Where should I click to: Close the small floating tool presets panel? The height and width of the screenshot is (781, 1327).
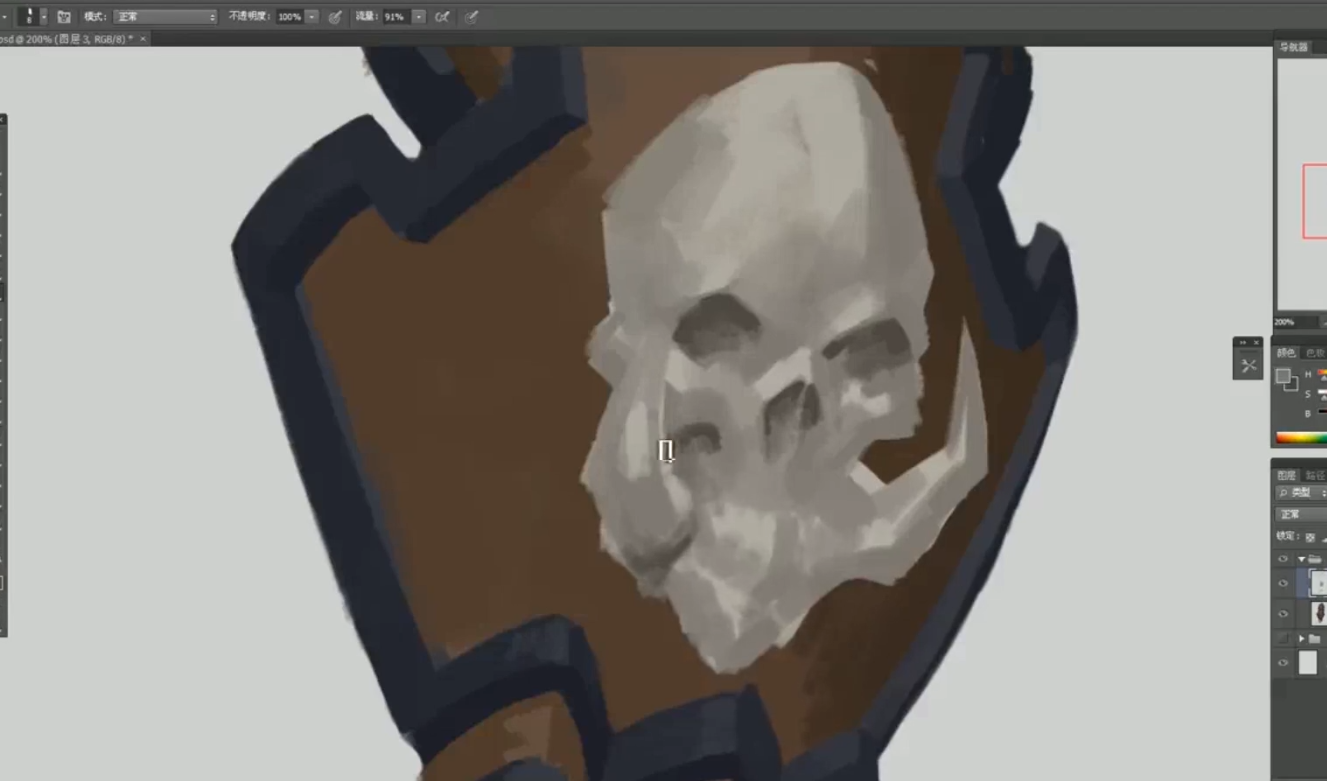tap(1257, 343)
